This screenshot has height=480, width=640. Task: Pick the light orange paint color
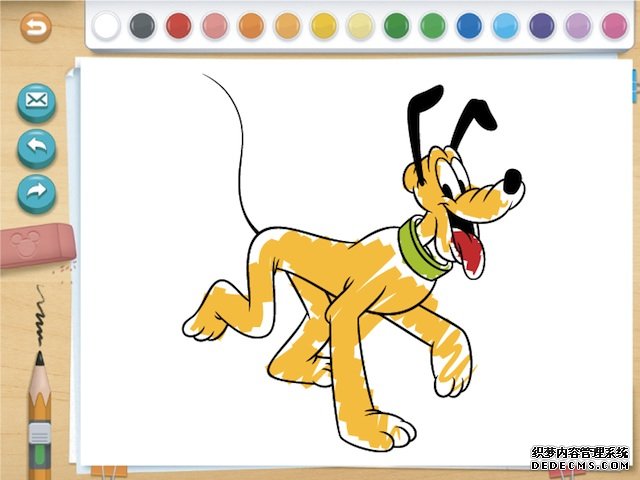pyautogui.click(x=288, y=26)
